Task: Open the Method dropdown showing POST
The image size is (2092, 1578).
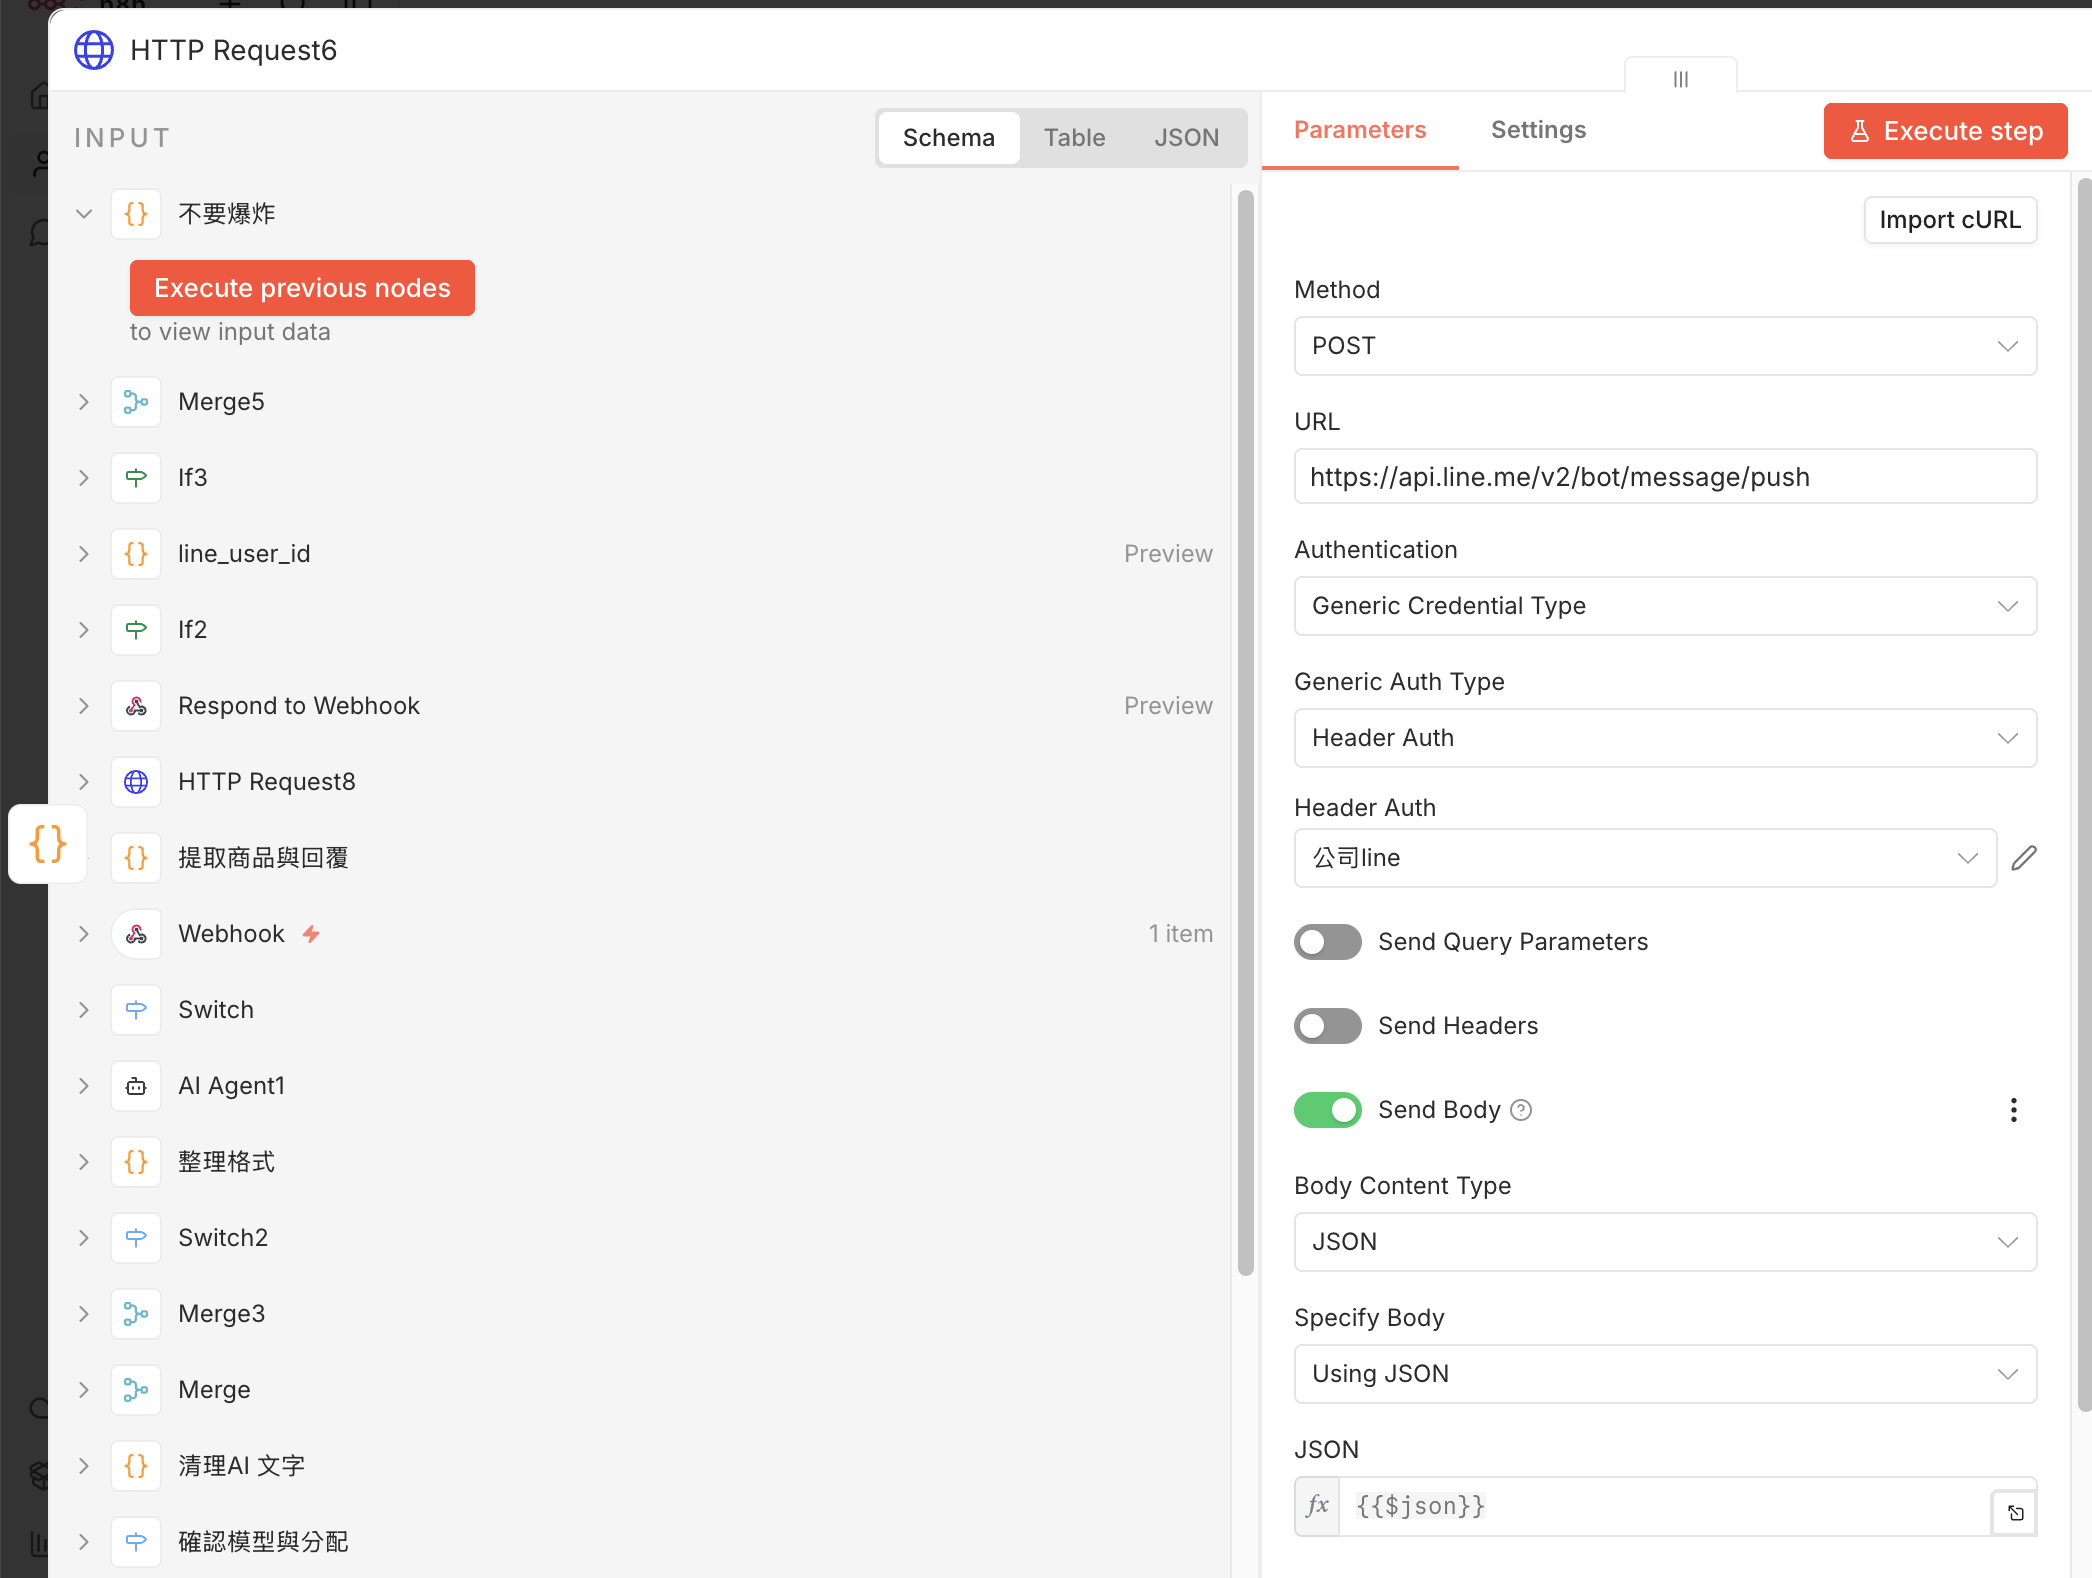Action: click(1665, 346)
